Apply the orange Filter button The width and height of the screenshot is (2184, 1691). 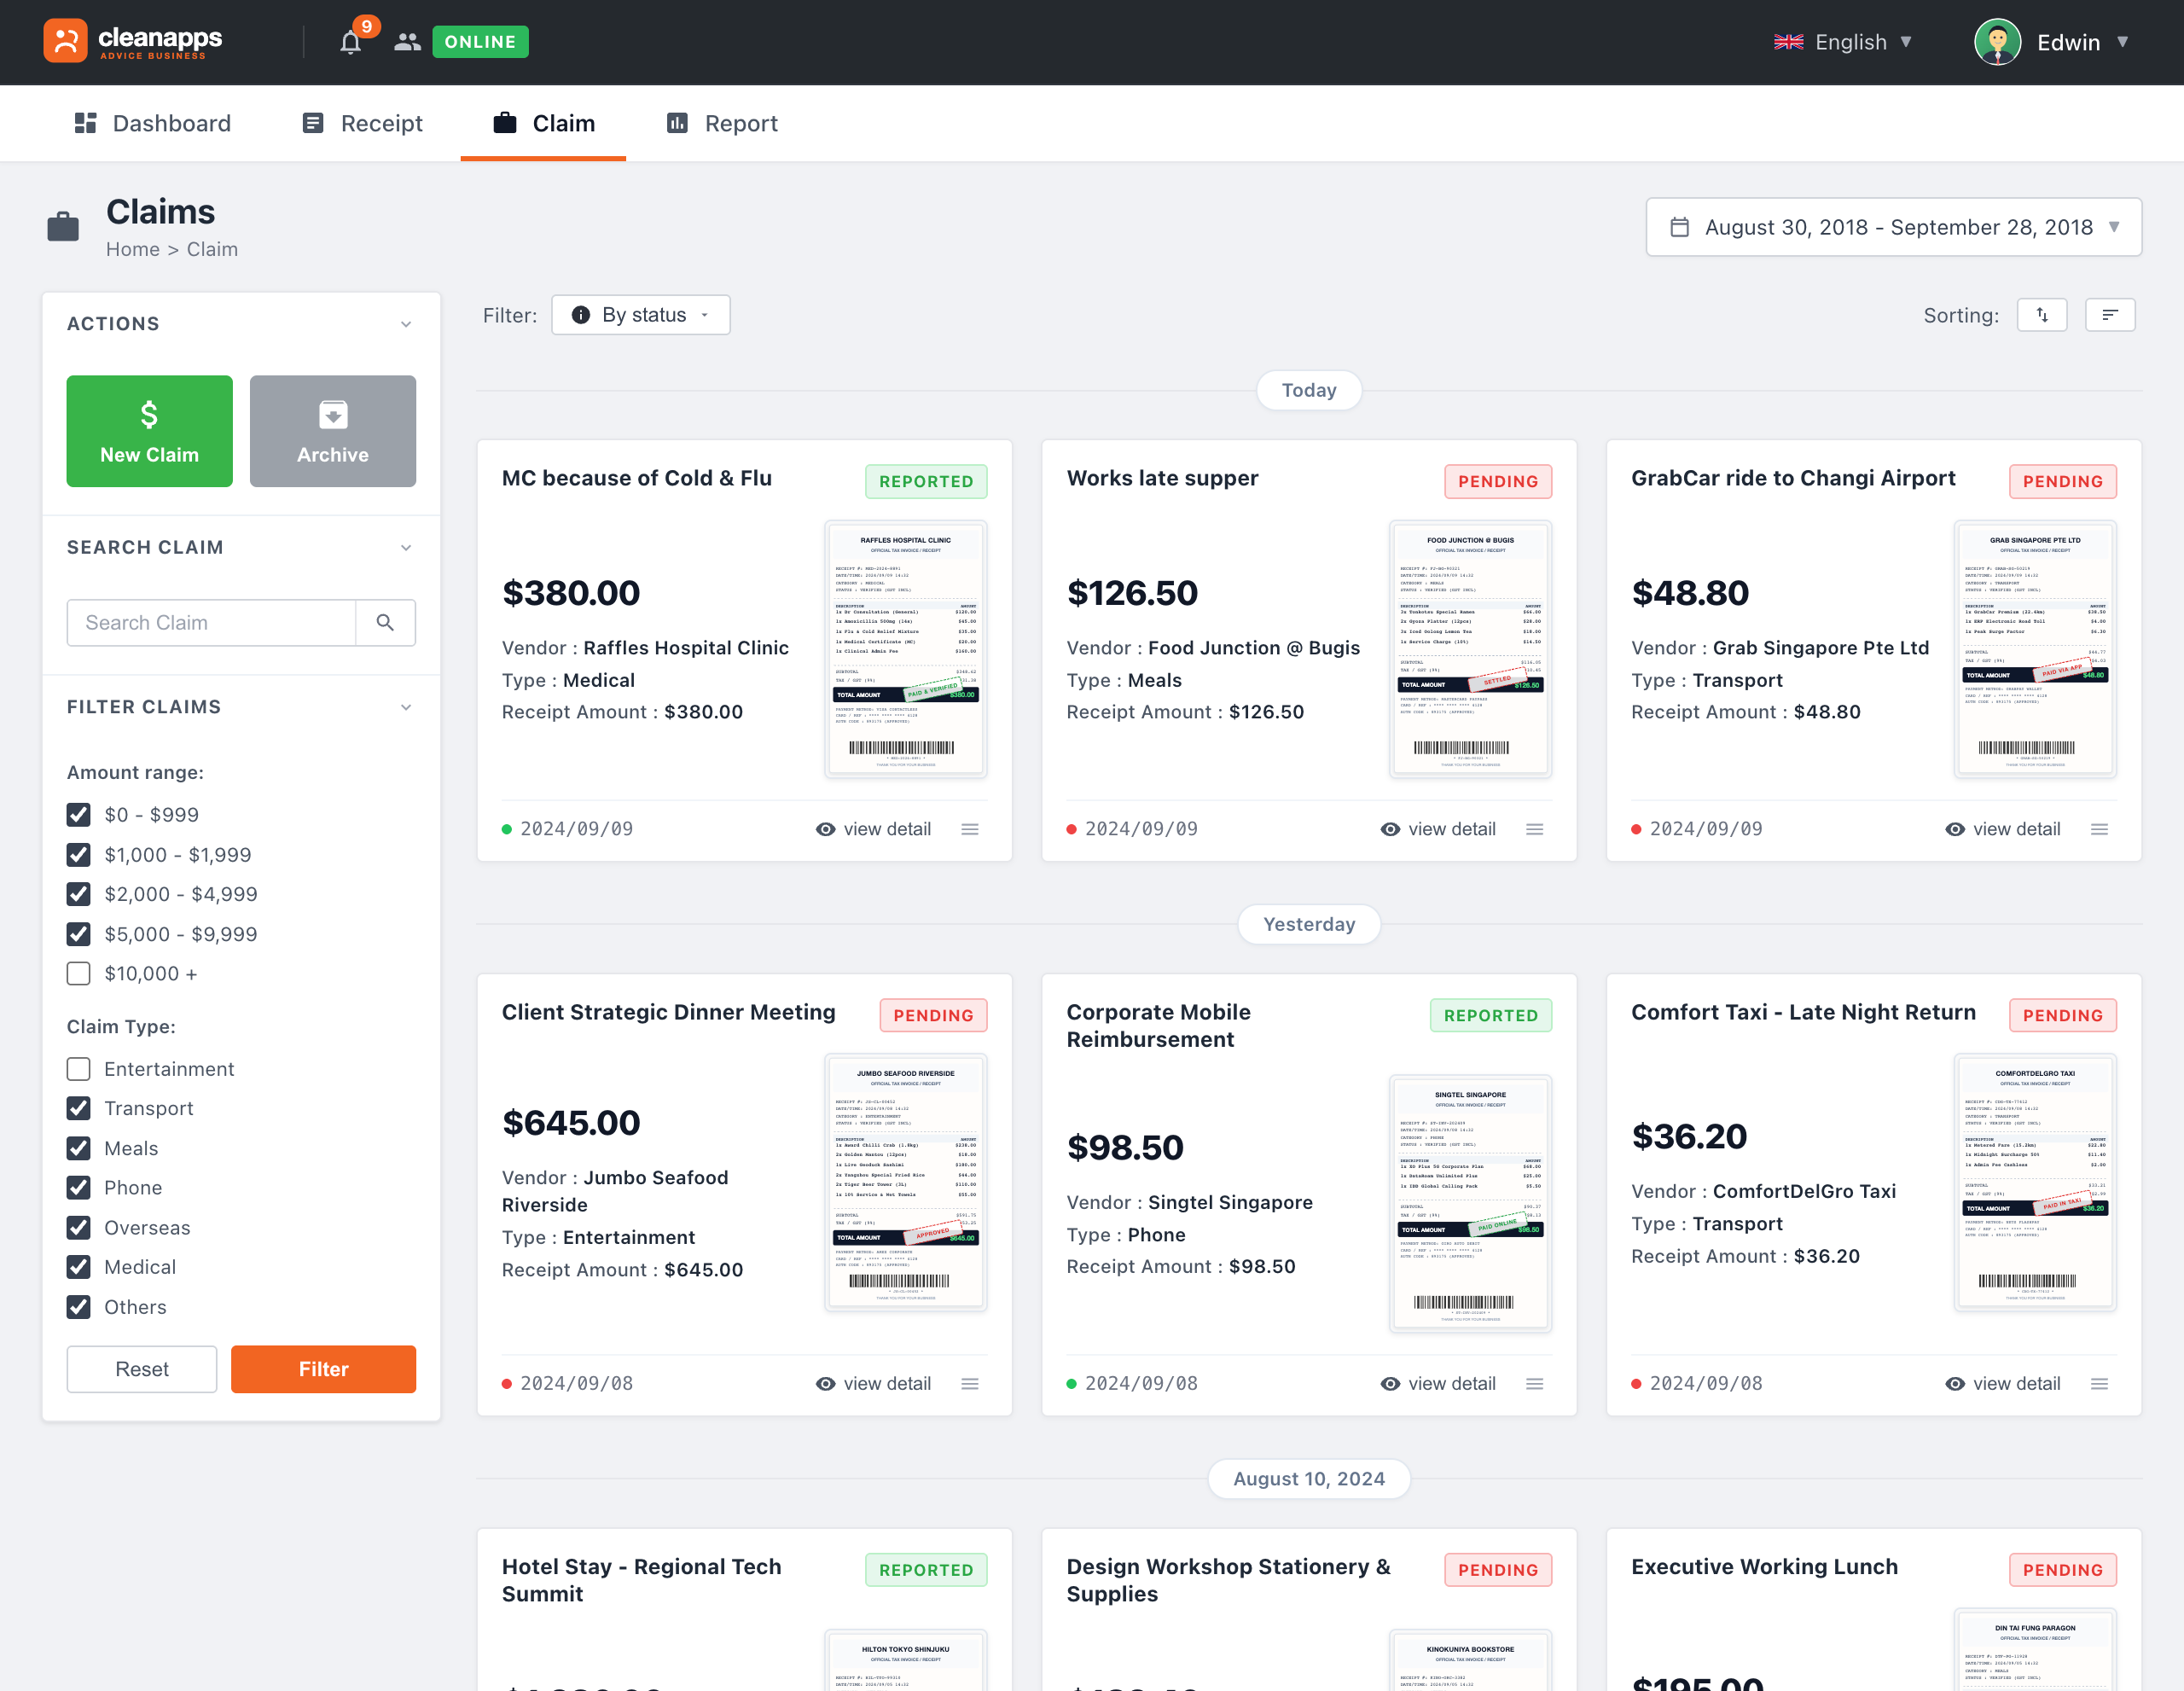click(x=323, y=1369)
